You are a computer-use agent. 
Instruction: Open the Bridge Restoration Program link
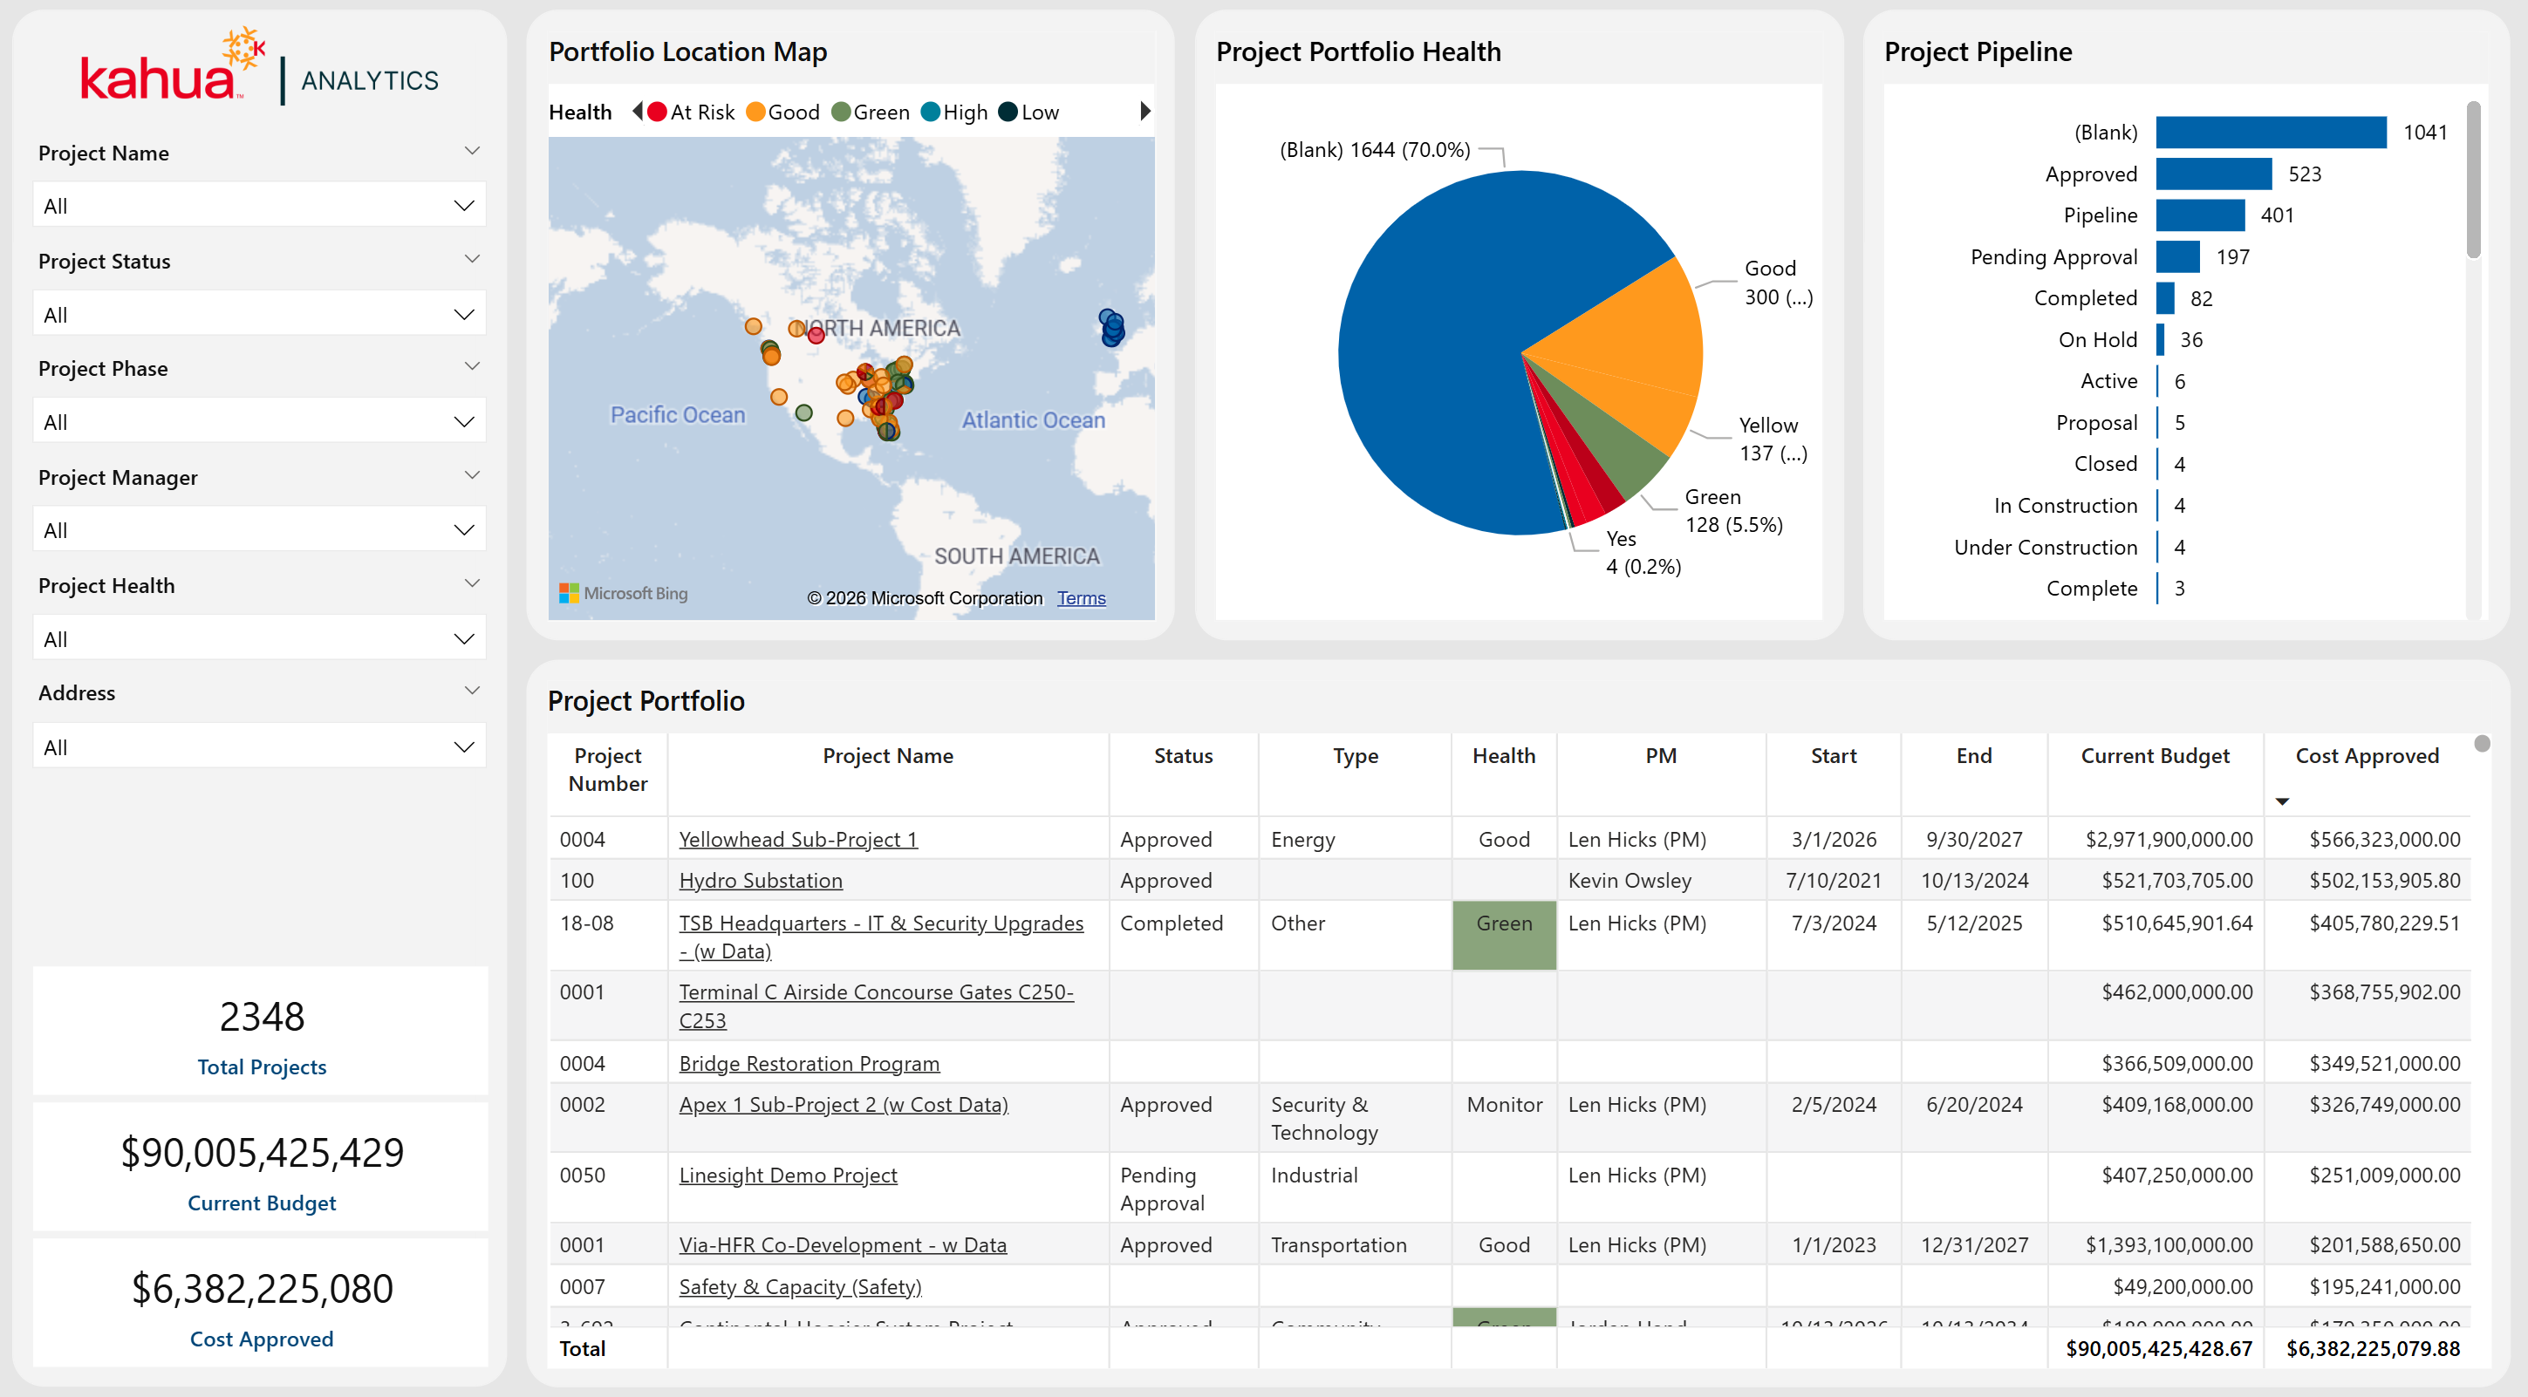809,1064
